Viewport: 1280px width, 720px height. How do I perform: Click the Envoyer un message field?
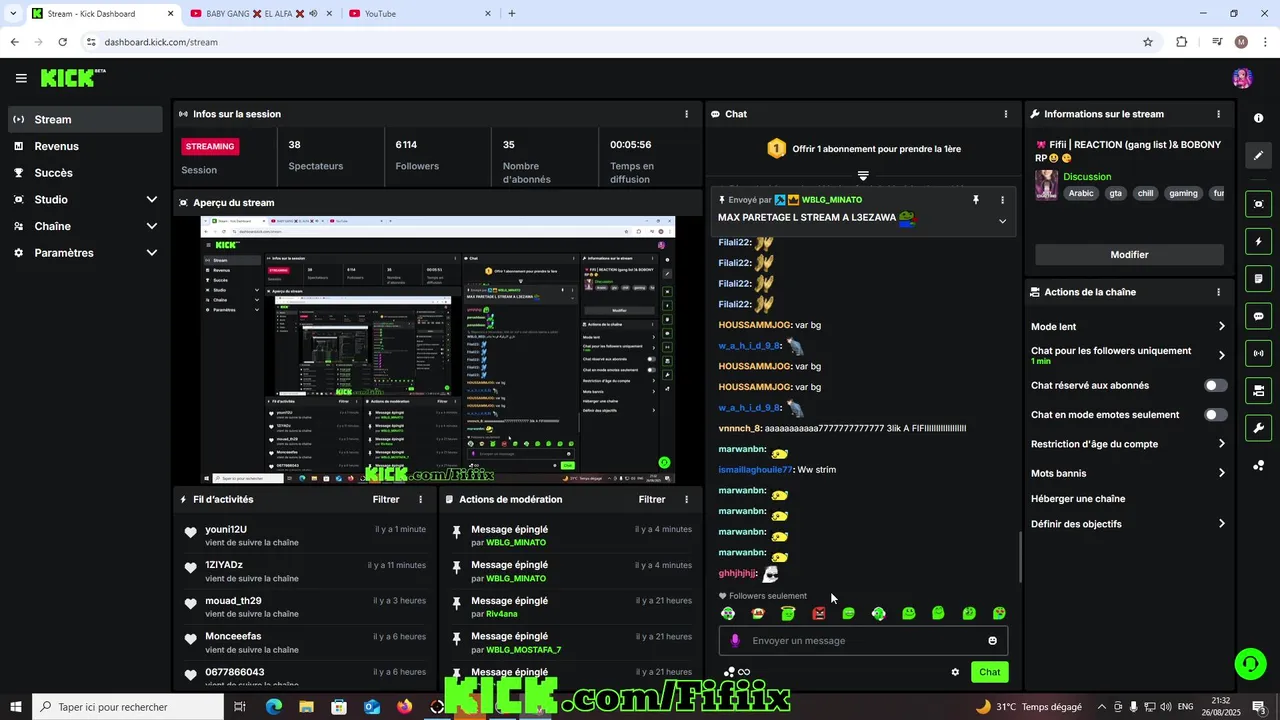(x=863, y=641)
